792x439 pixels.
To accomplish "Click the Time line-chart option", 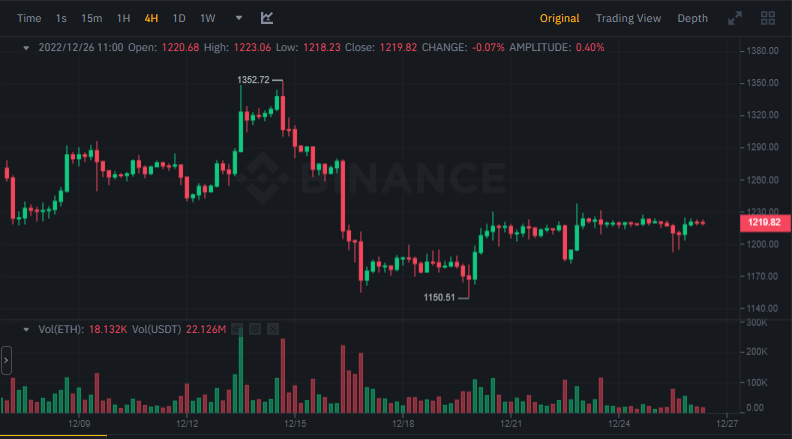I will [30, 18].
